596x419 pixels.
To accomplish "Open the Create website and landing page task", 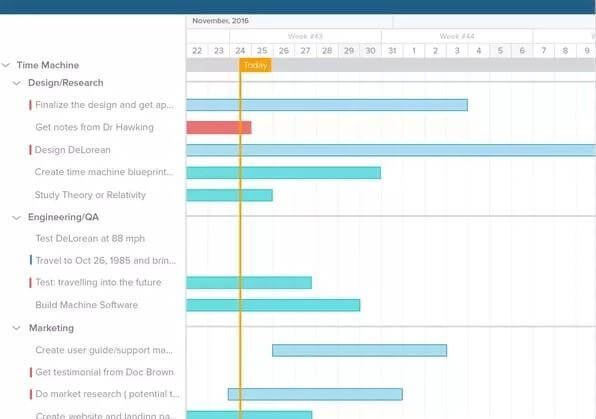I will click(106, 415).
